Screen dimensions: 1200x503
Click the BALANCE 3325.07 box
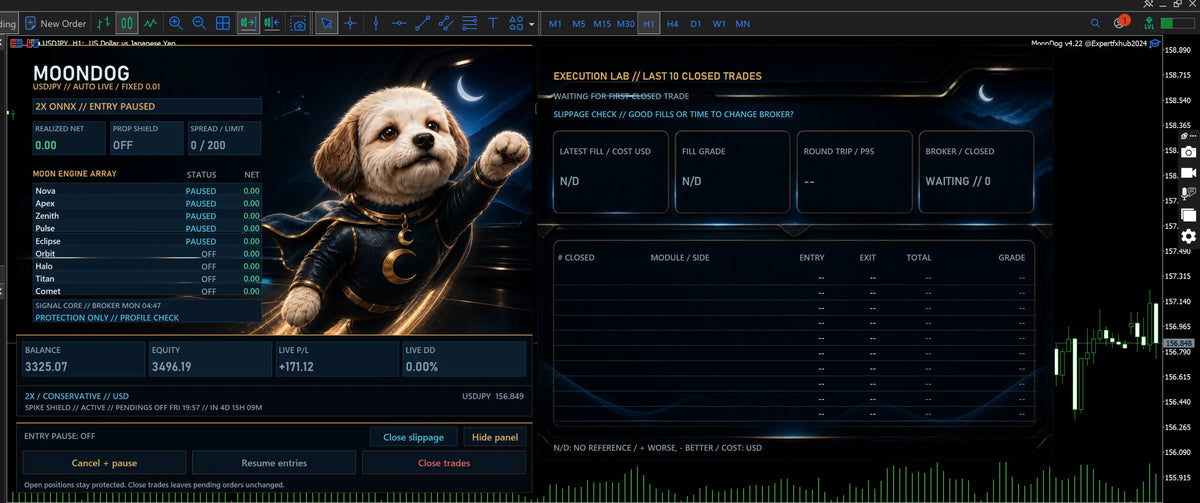(84, 360)
